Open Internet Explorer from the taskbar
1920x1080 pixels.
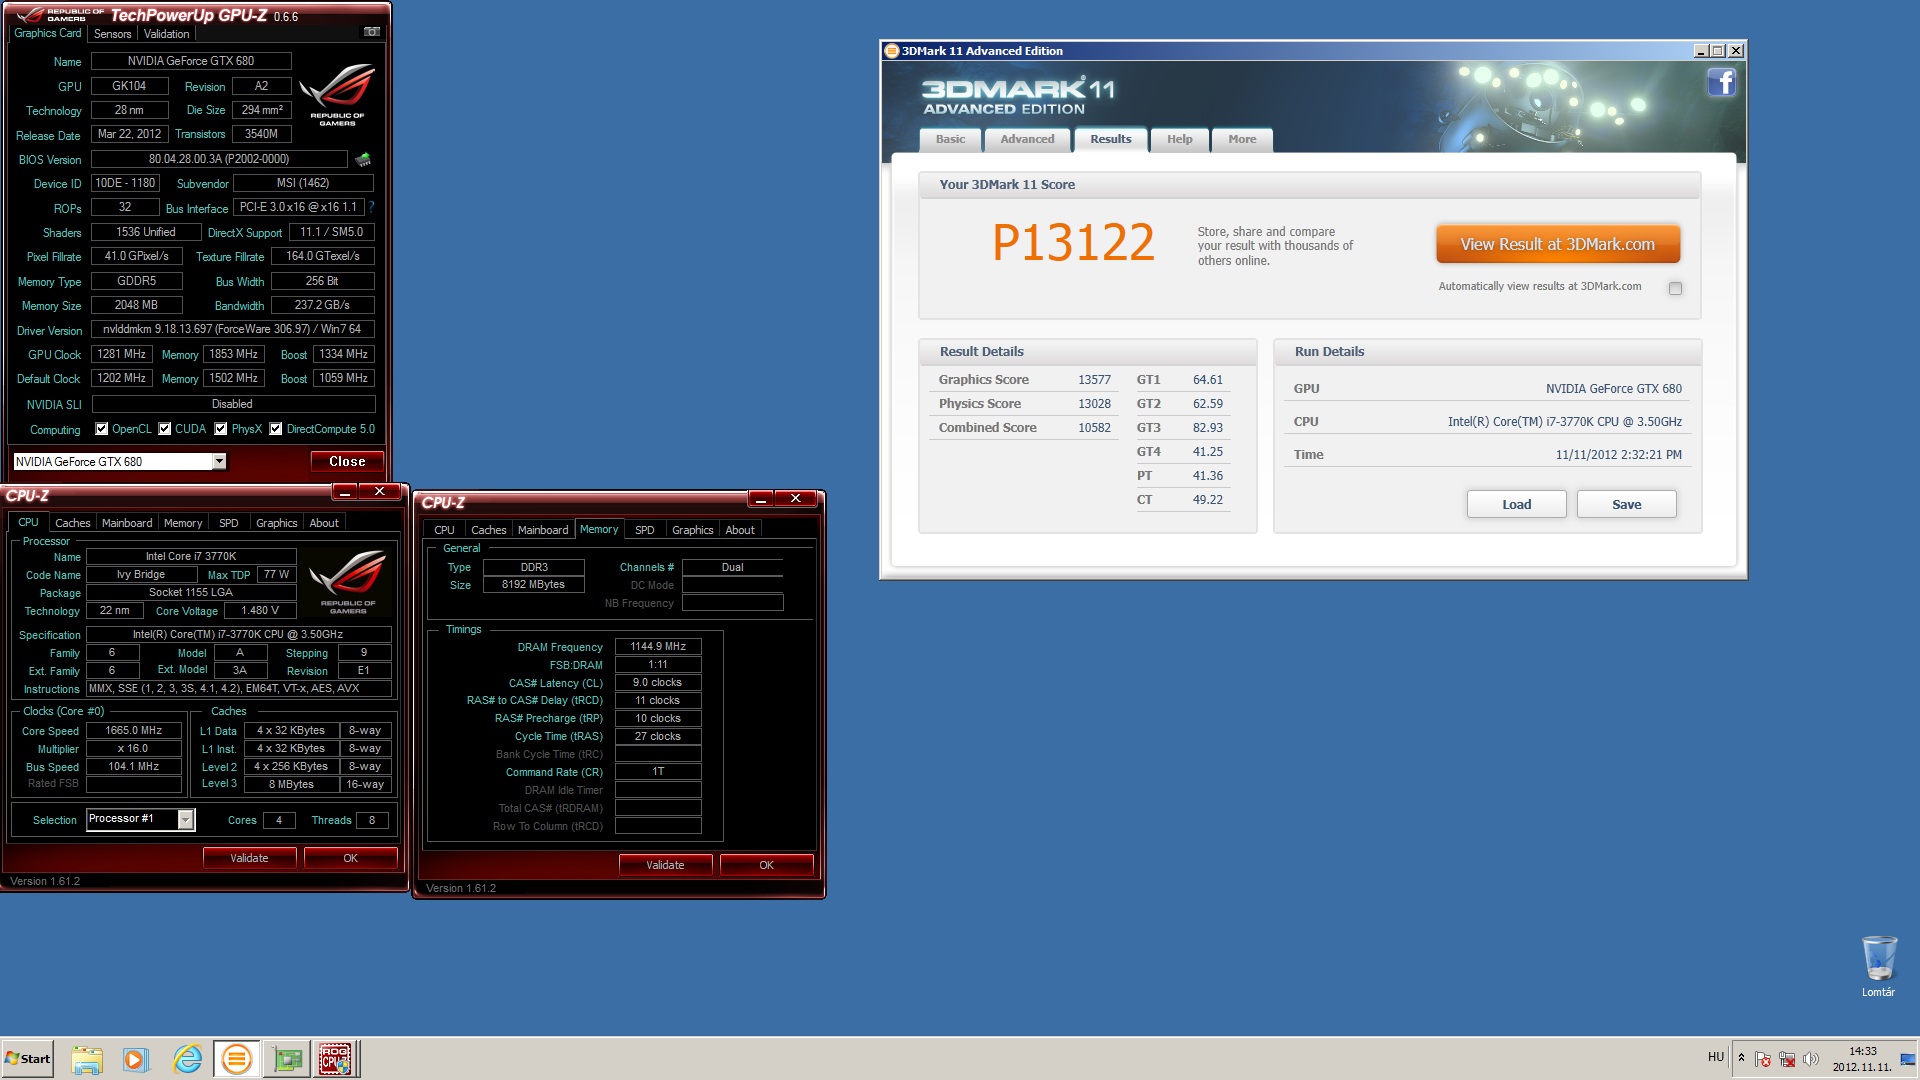tap(187, 1059)
